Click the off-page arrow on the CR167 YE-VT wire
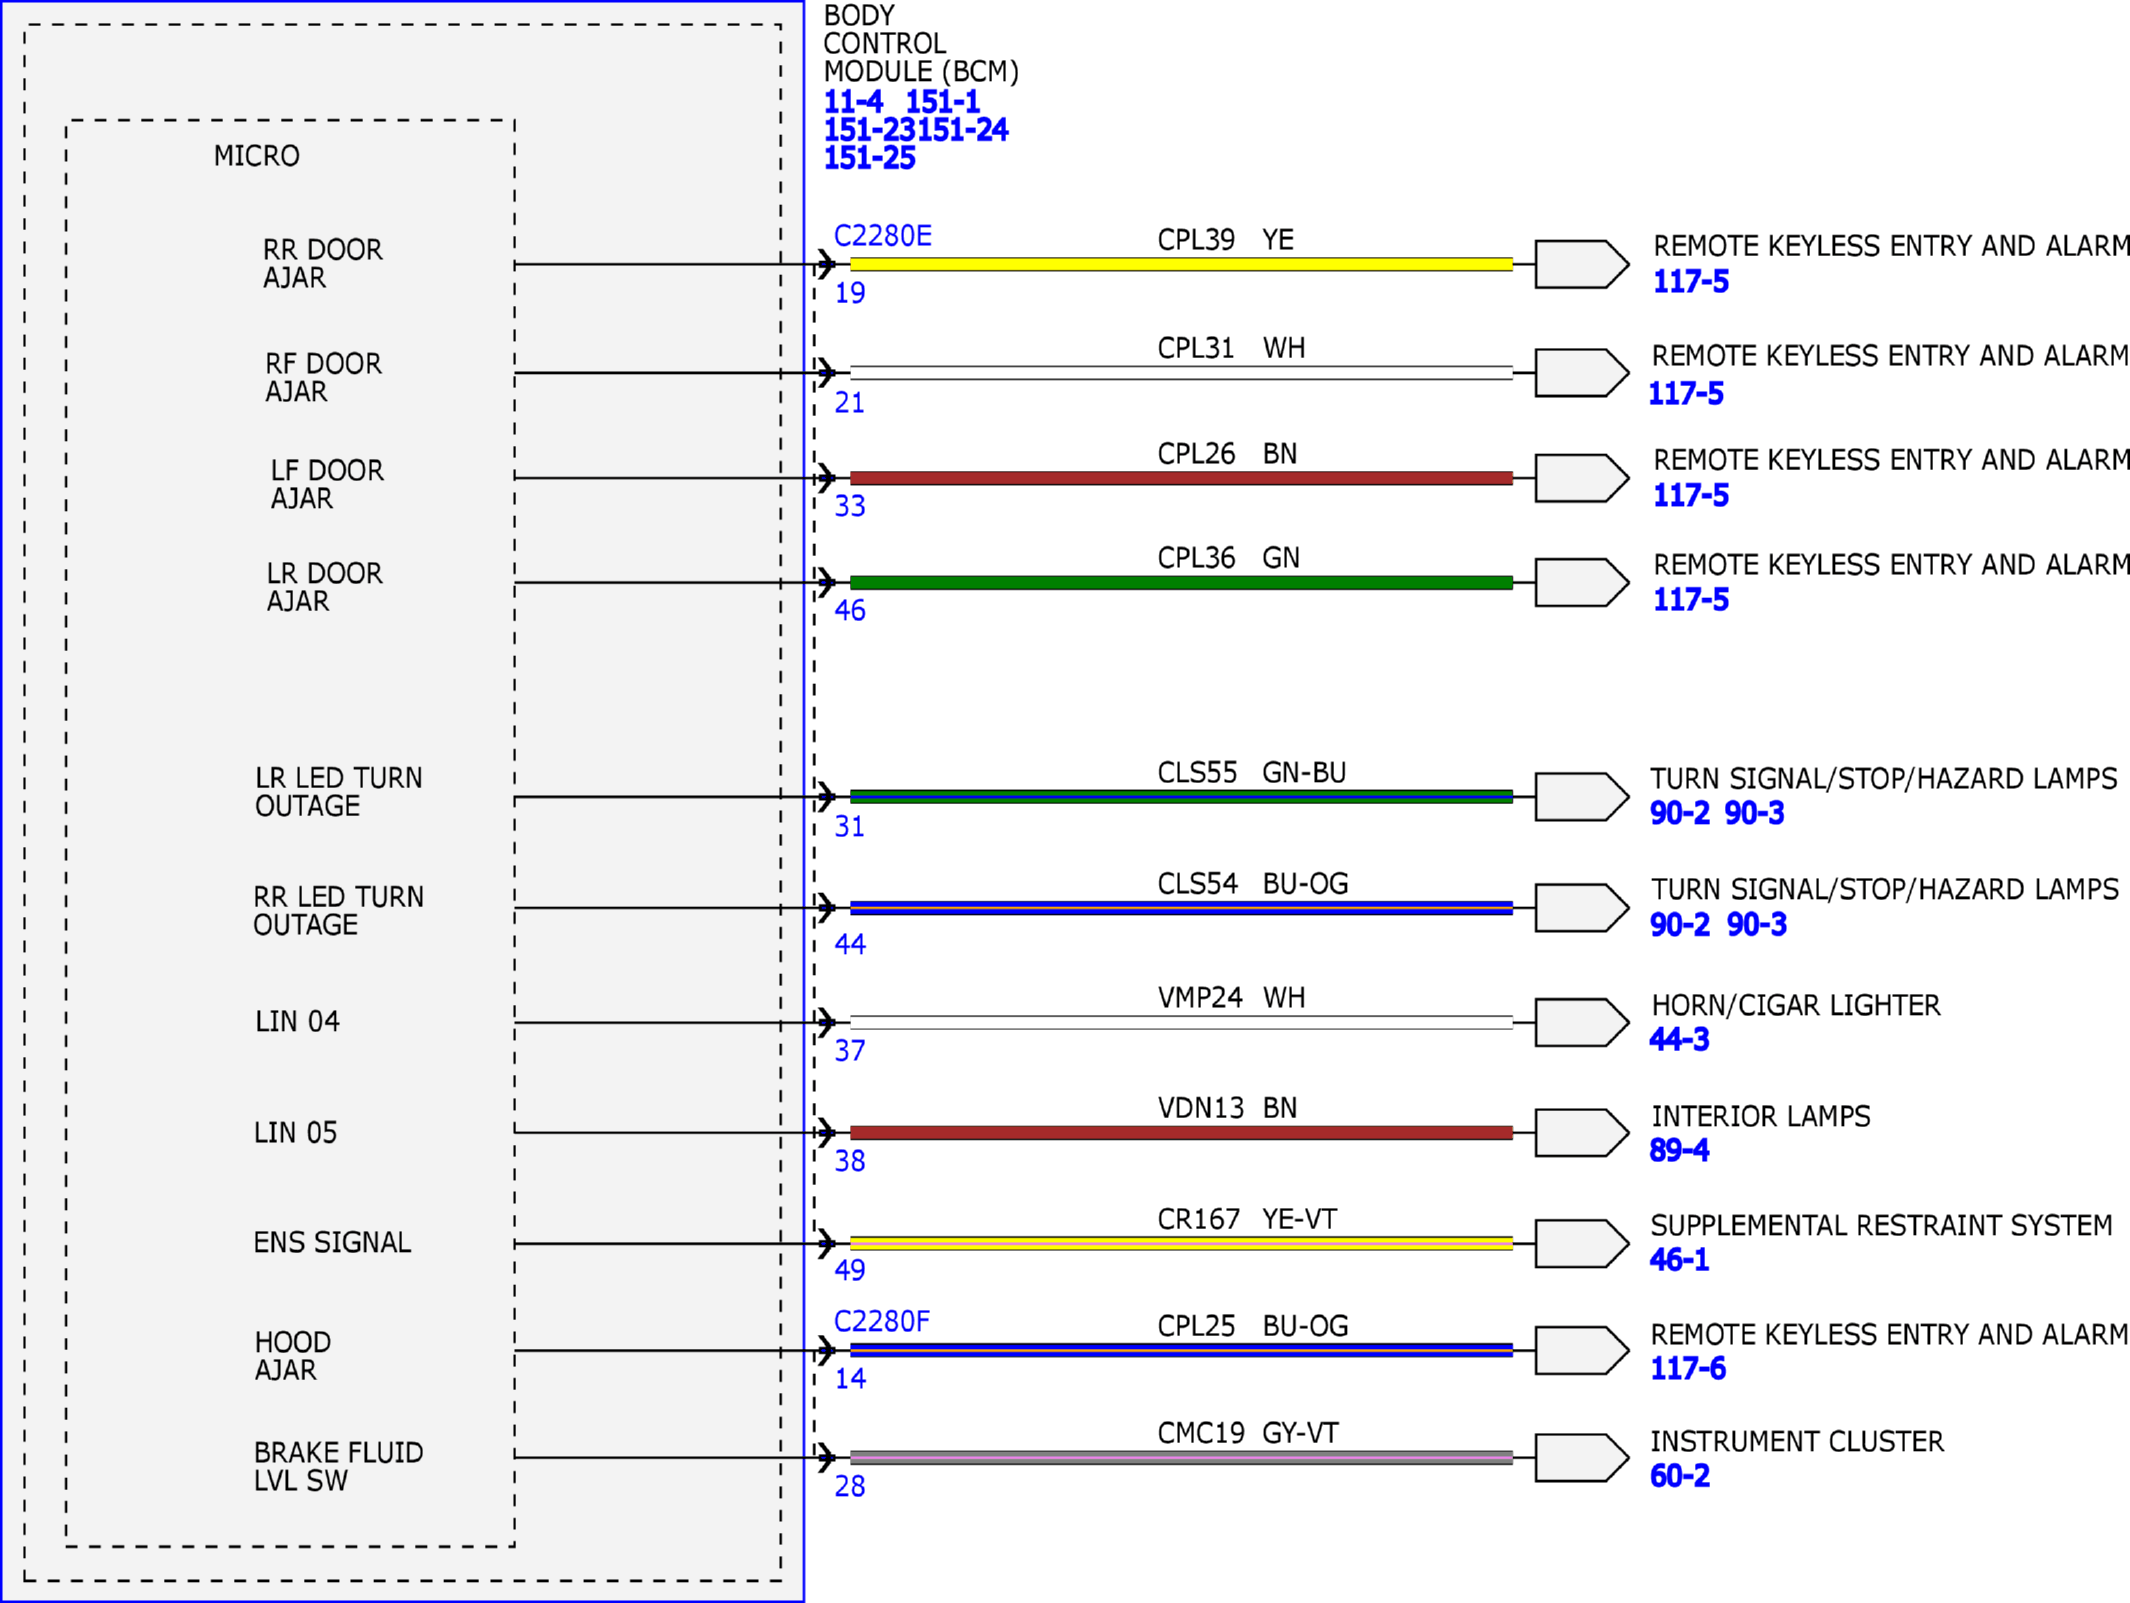The width and height of the screenshot is (2130, 1603). coord(1581,1244)
